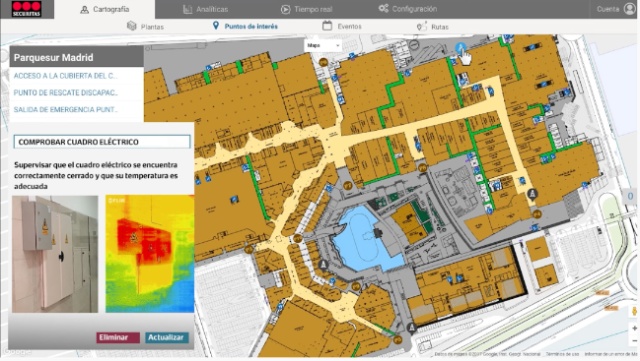Click the blue point-of-interest marker under cursor

460,49
